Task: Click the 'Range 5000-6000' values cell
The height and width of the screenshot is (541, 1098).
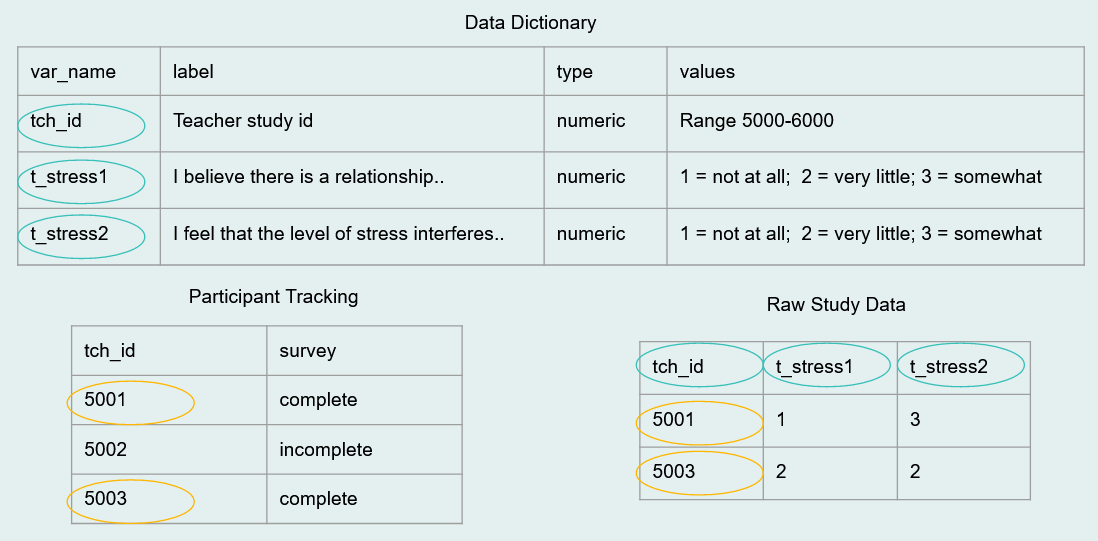Action: 875,123
